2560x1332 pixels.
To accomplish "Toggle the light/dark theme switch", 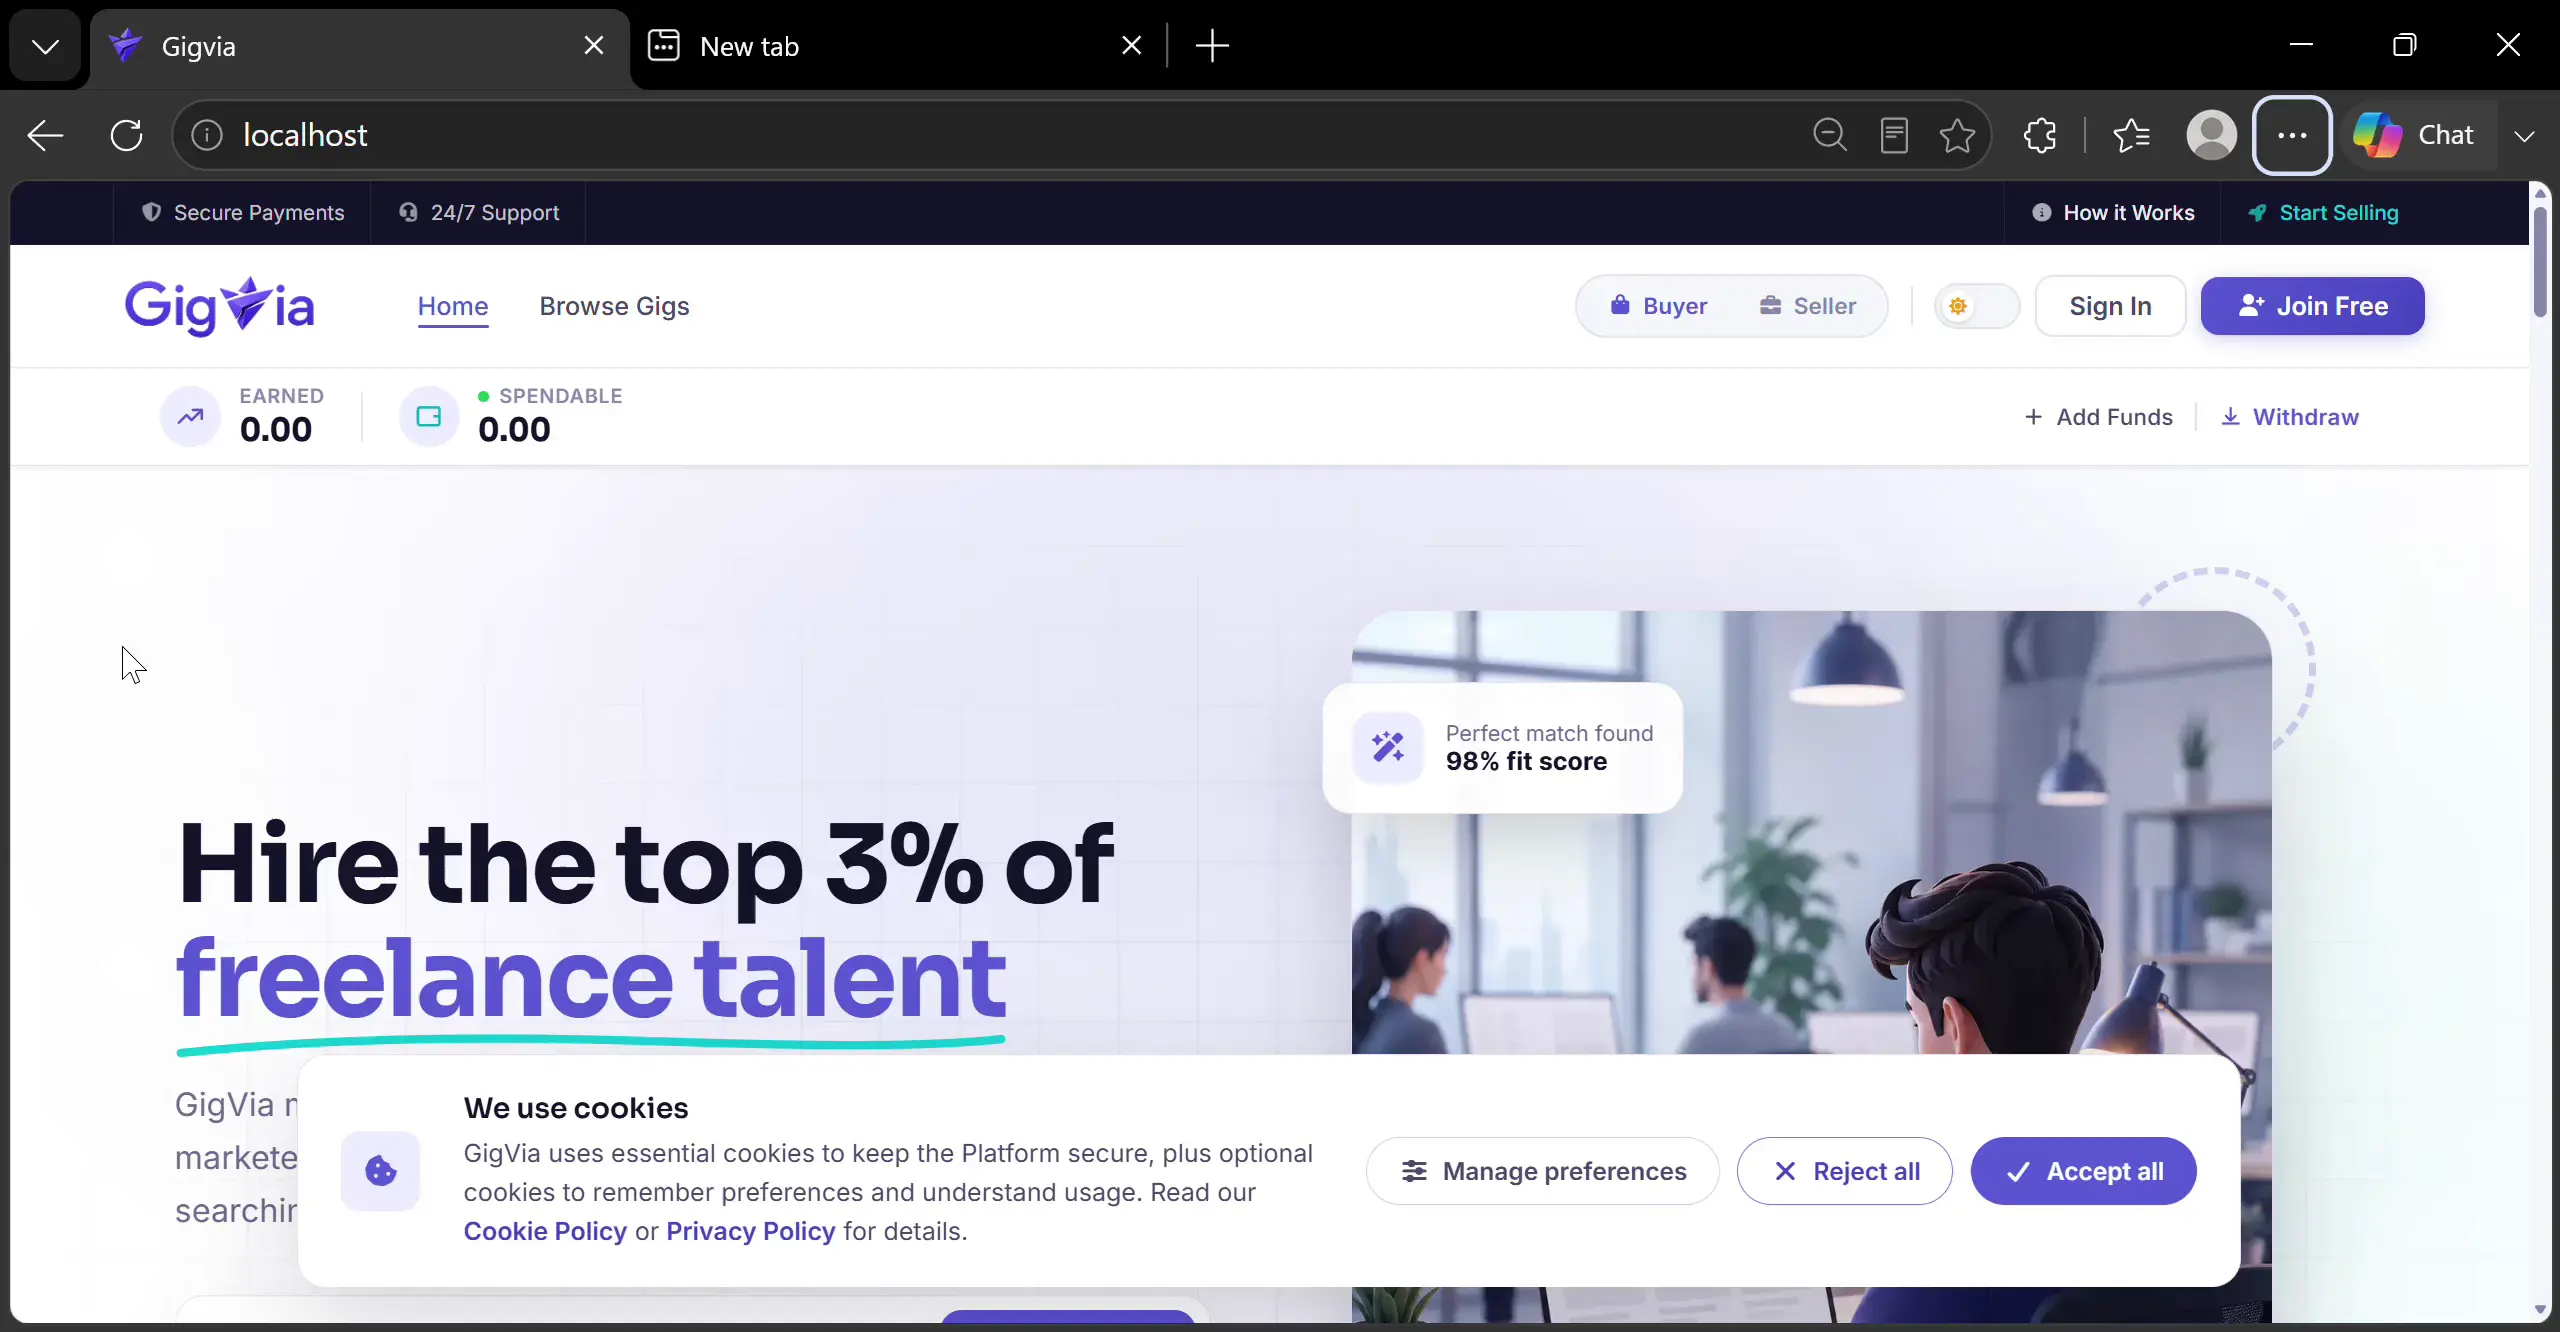I will coord(1977,306).
